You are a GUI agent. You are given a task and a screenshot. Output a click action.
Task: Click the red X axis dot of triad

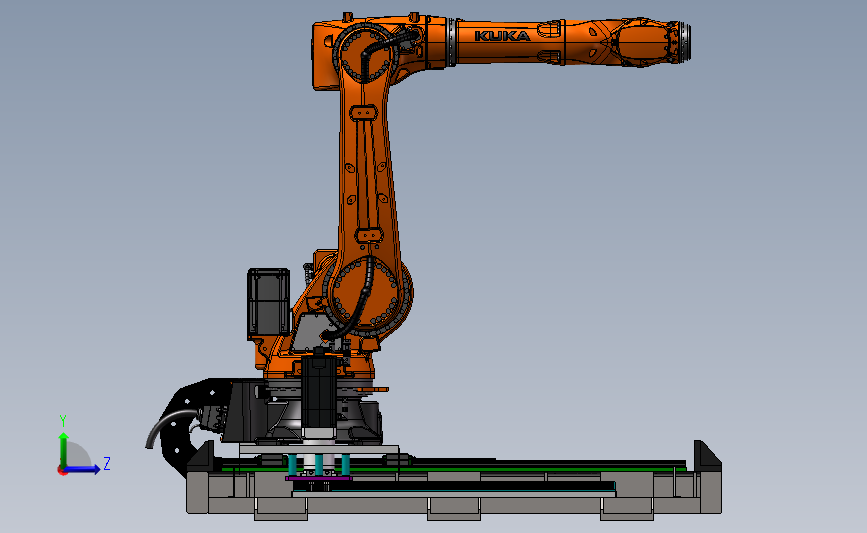pos(62,470)
